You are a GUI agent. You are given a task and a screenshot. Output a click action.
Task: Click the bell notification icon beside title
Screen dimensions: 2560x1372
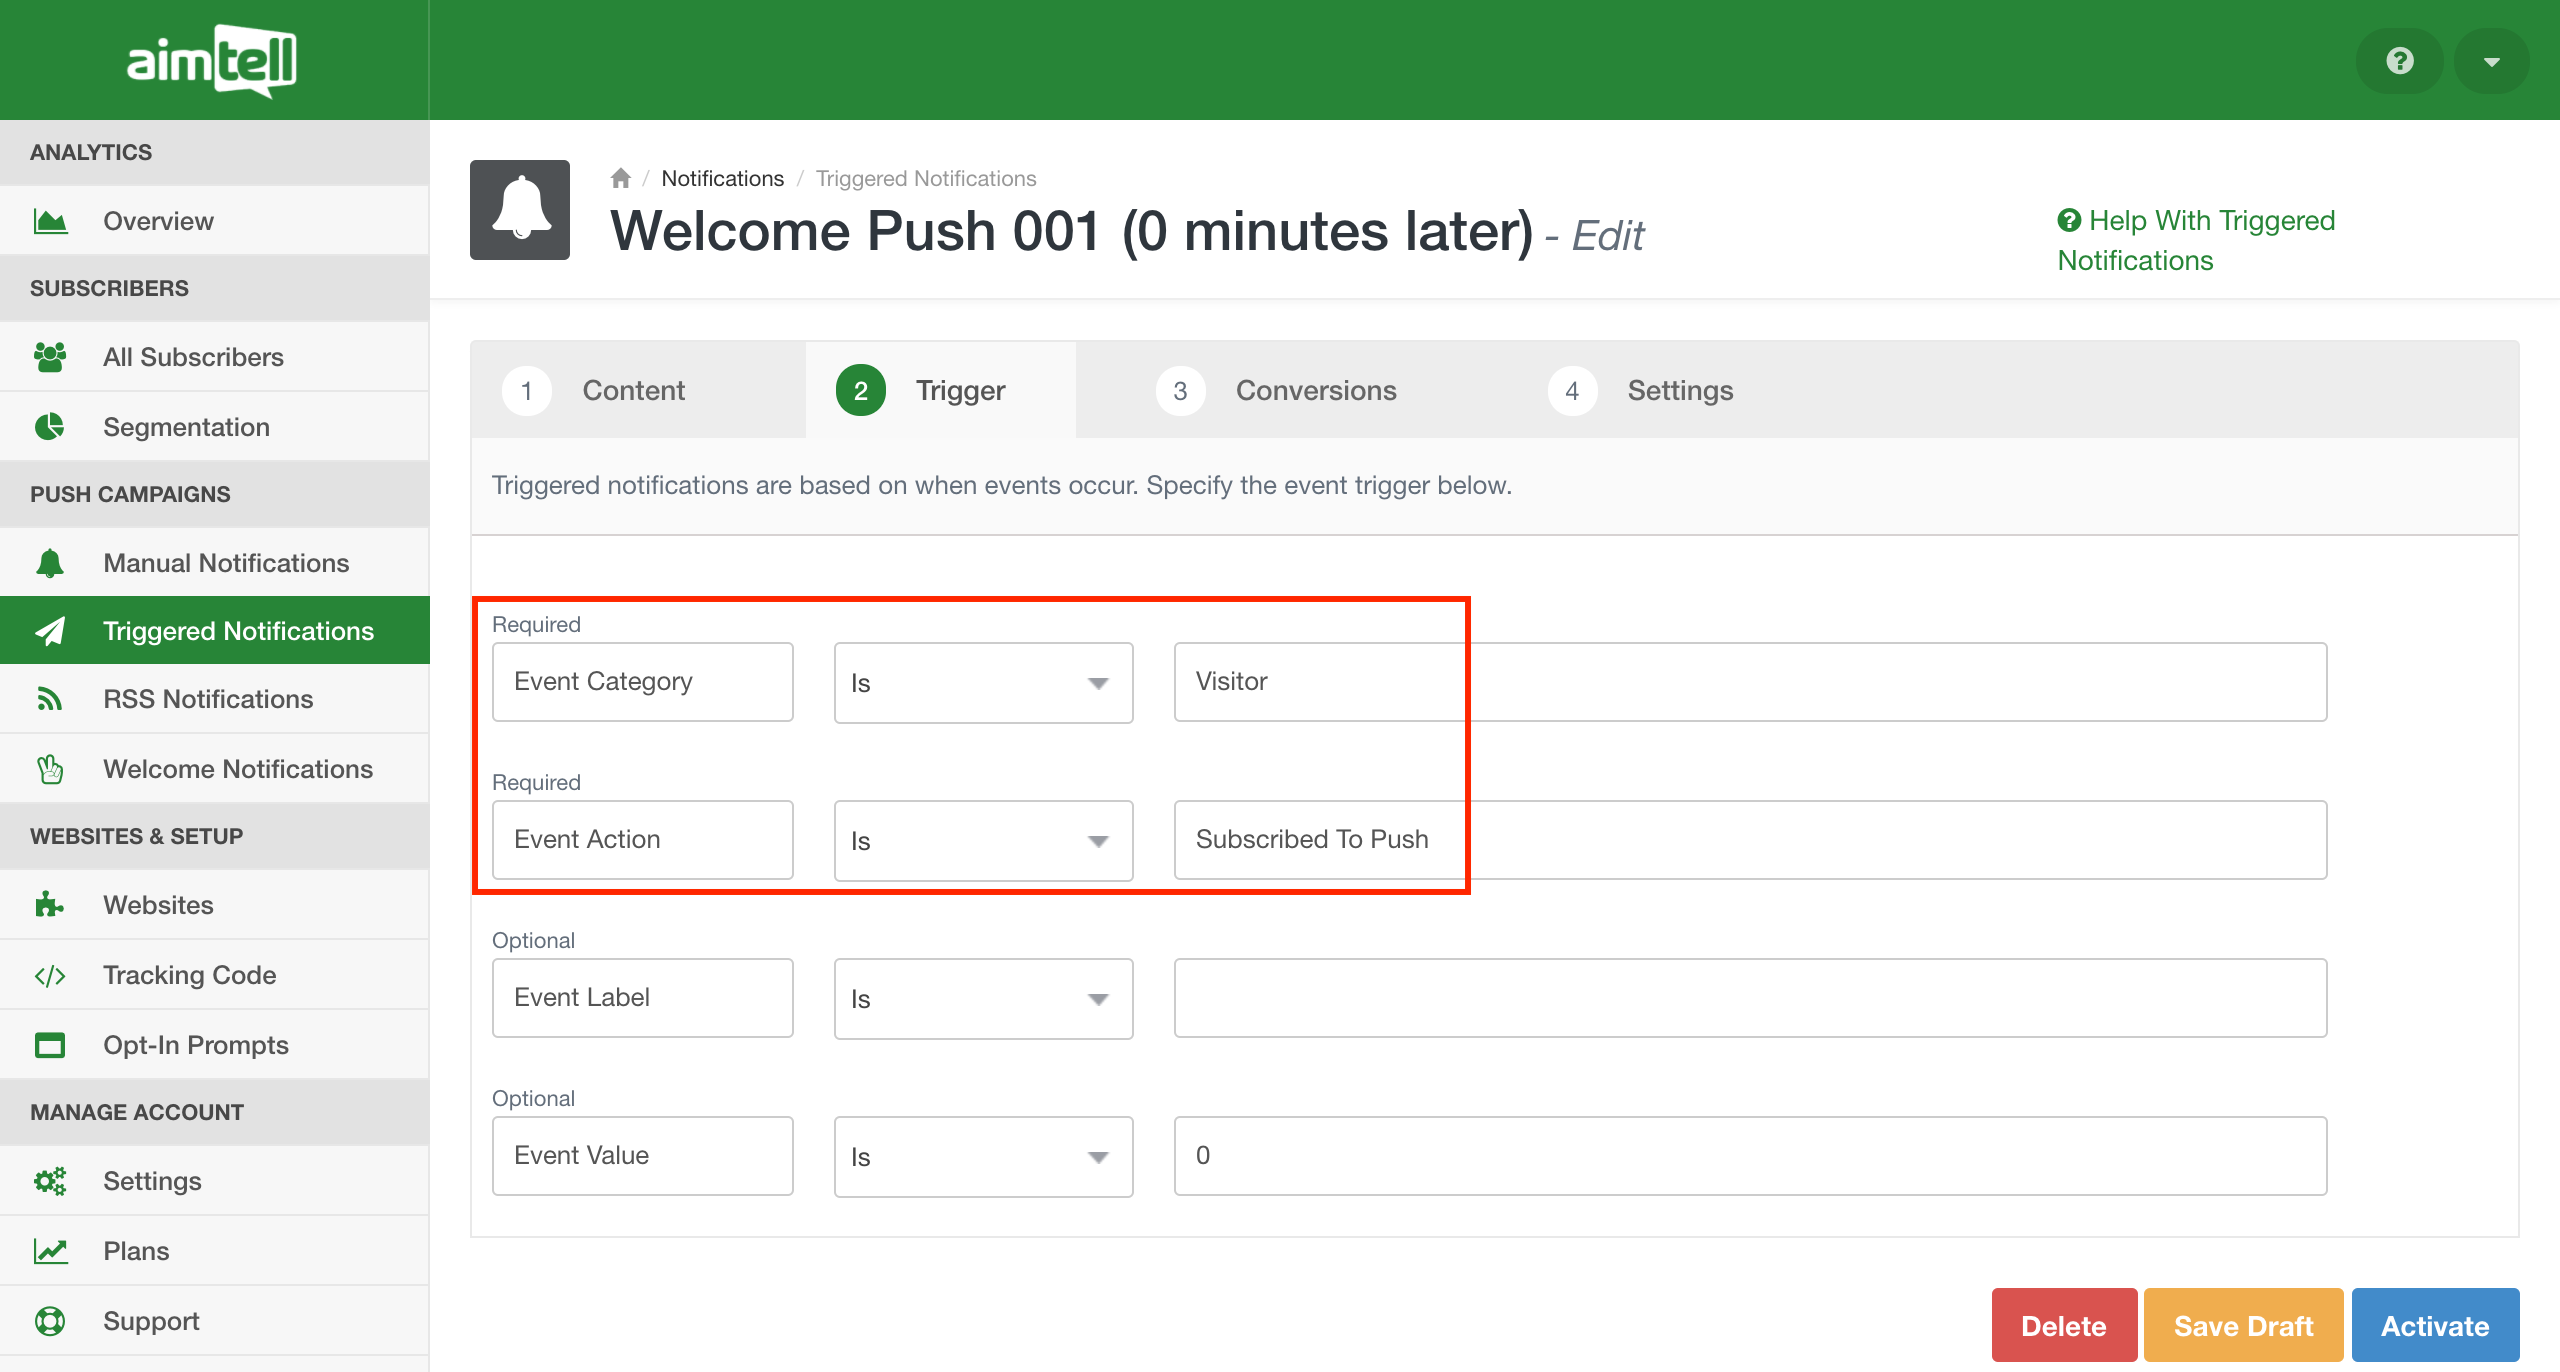520,210
